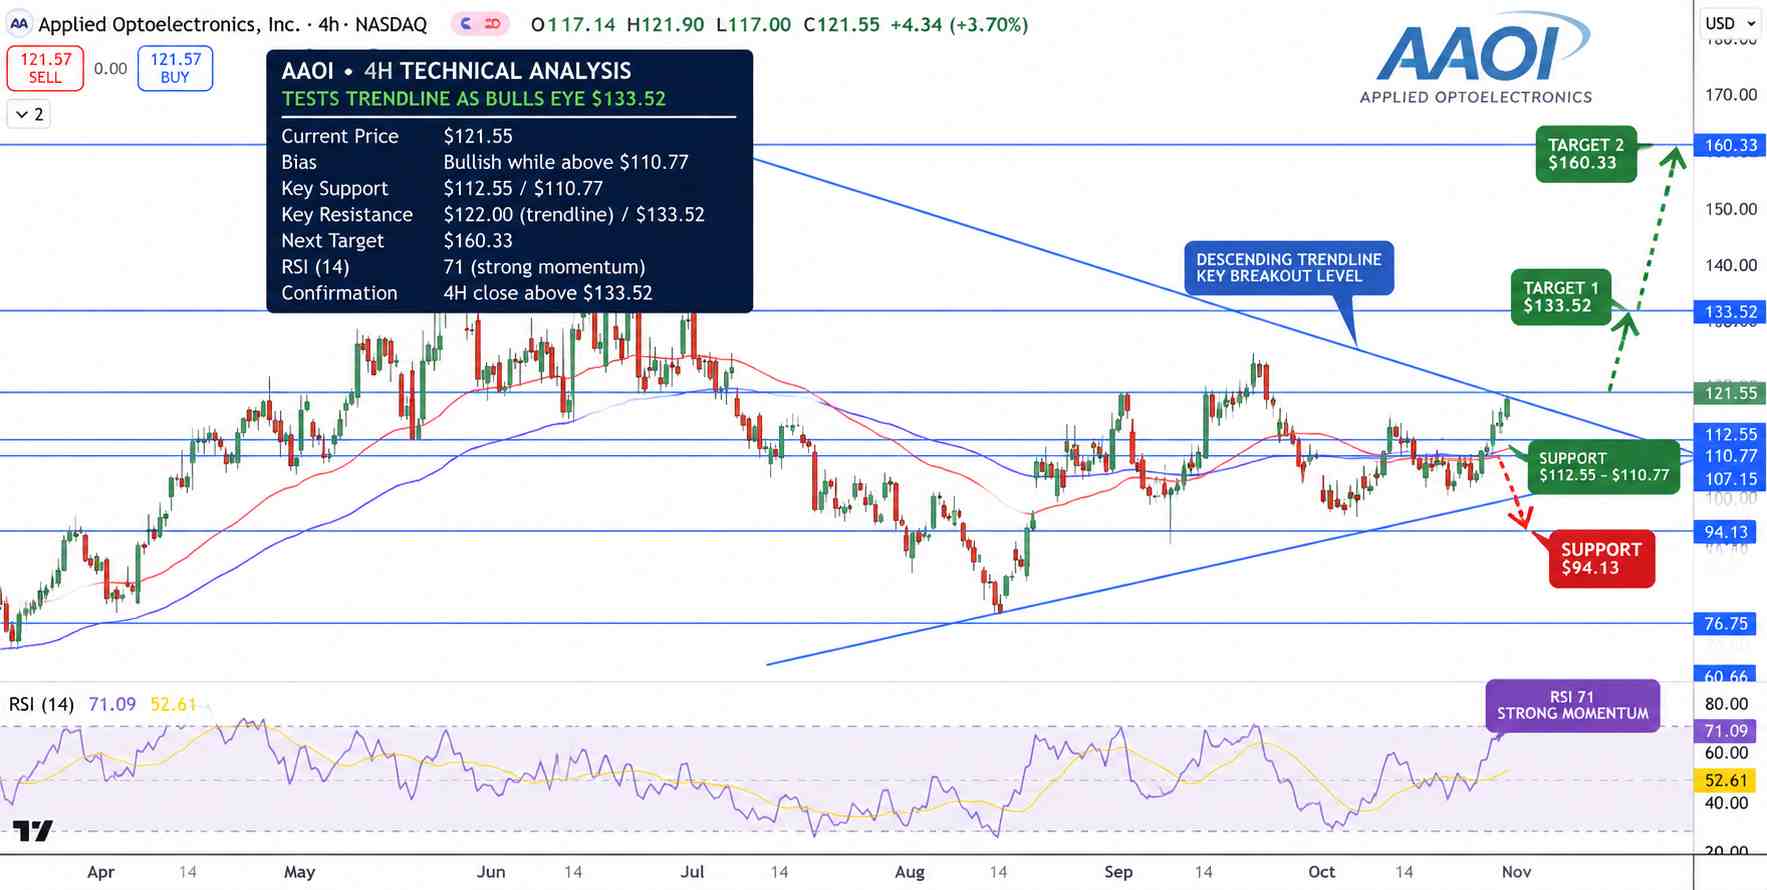The height and width of the screenshot is (890, 1767).
Task: Click the 160.33 price label on the axis
Action: [1730, 145]
